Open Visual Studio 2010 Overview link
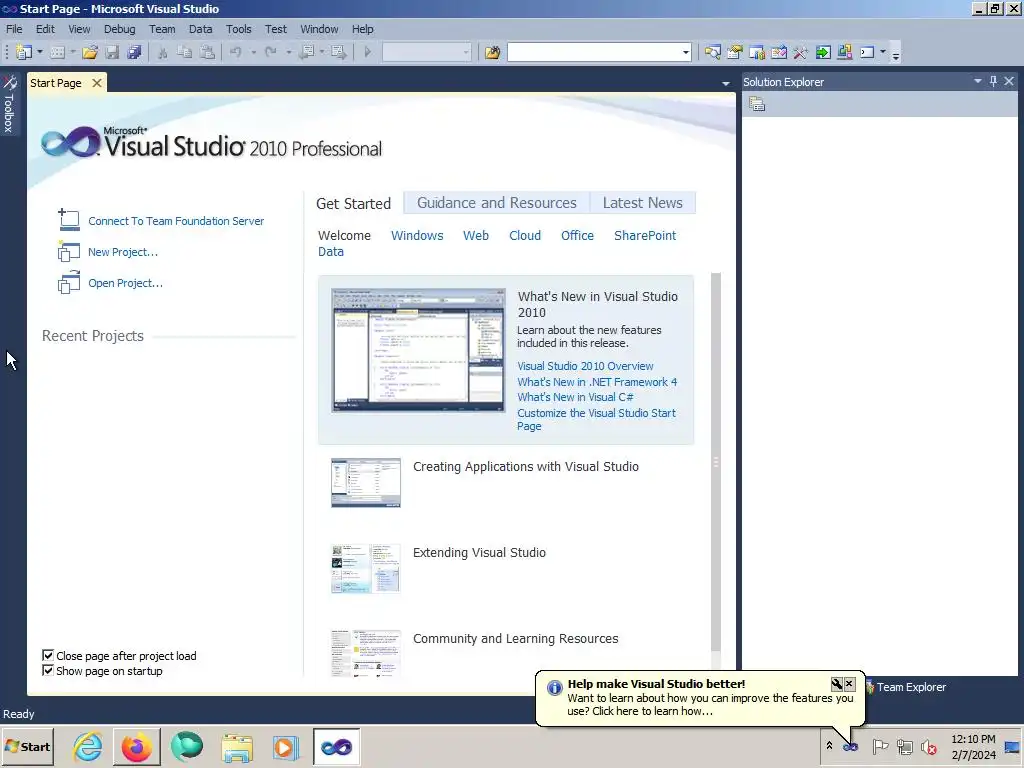The height and width of the screenshot is (768, 1024). point(585,366)
